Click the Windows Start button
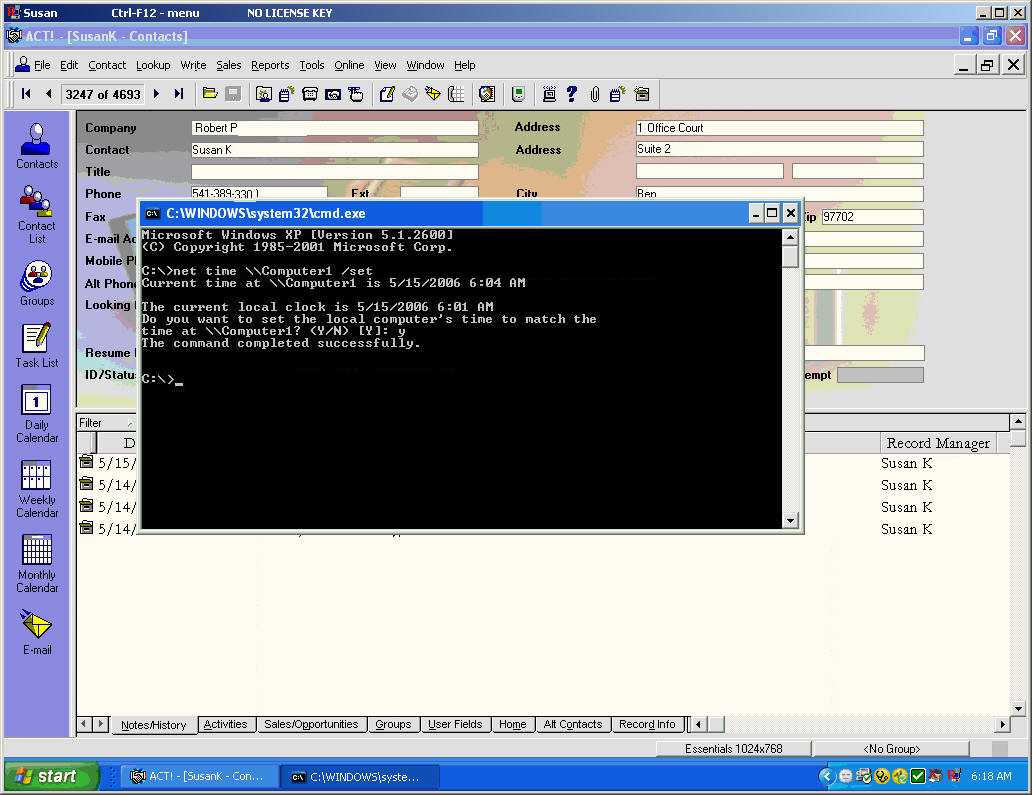1032x795 pixels. click(52, 777)
